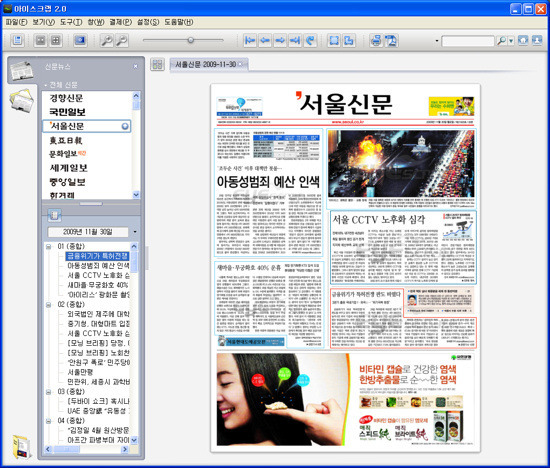The width and height of the screenshot is (550, 468).
Task: Go to the next page arrow
Action: coord(280,40)
